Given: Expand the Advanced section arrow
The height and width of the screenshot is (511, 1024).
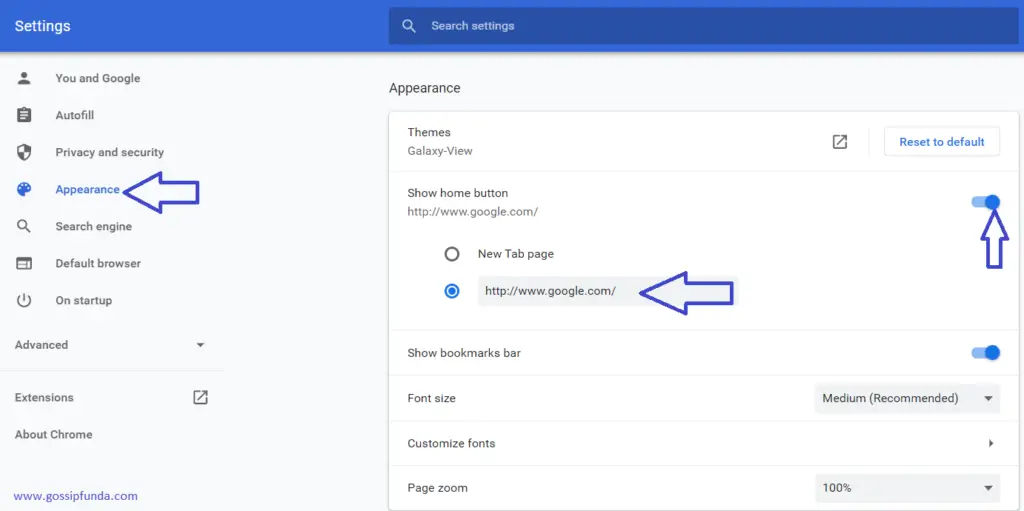Looking at the screenshot, I should pyautogui.click(x=200, y=345).
